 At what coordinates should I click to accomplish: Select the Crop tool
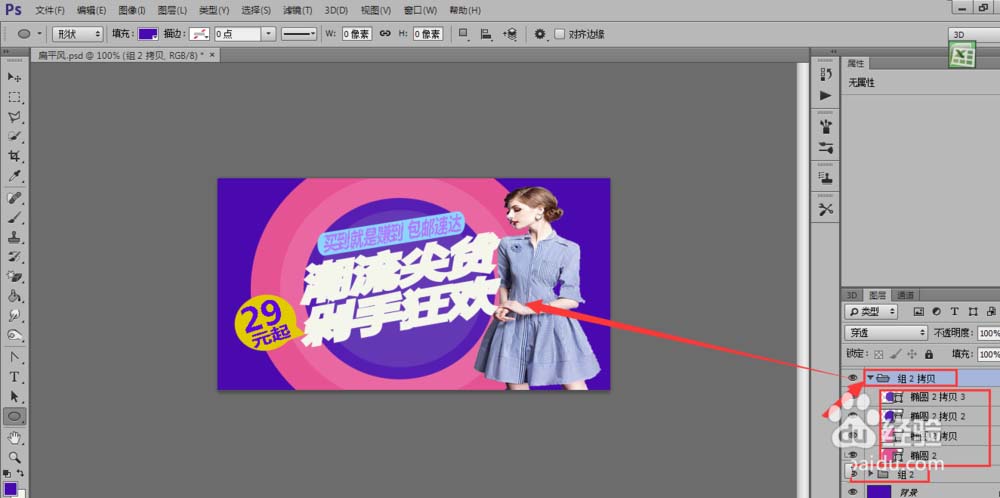tap(14, 156)
